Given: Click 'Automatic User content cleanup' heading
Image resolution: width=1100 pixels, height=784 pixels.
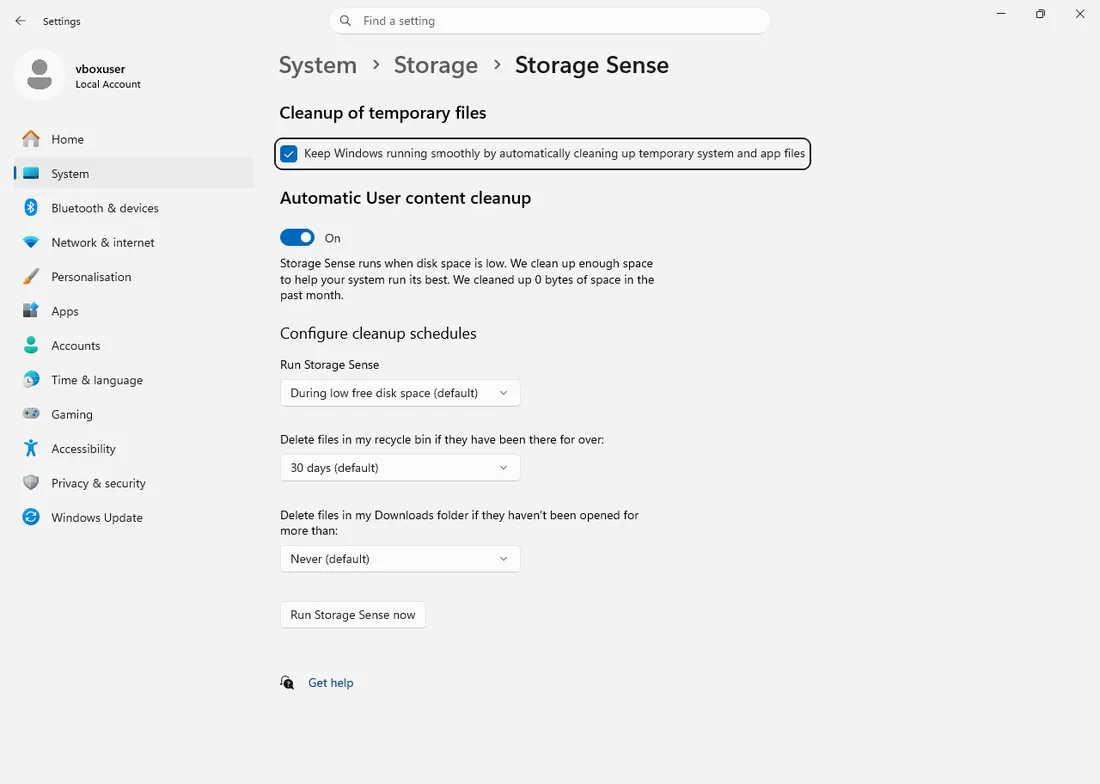Looking at the screenshot, I should (x=405, y=198).
